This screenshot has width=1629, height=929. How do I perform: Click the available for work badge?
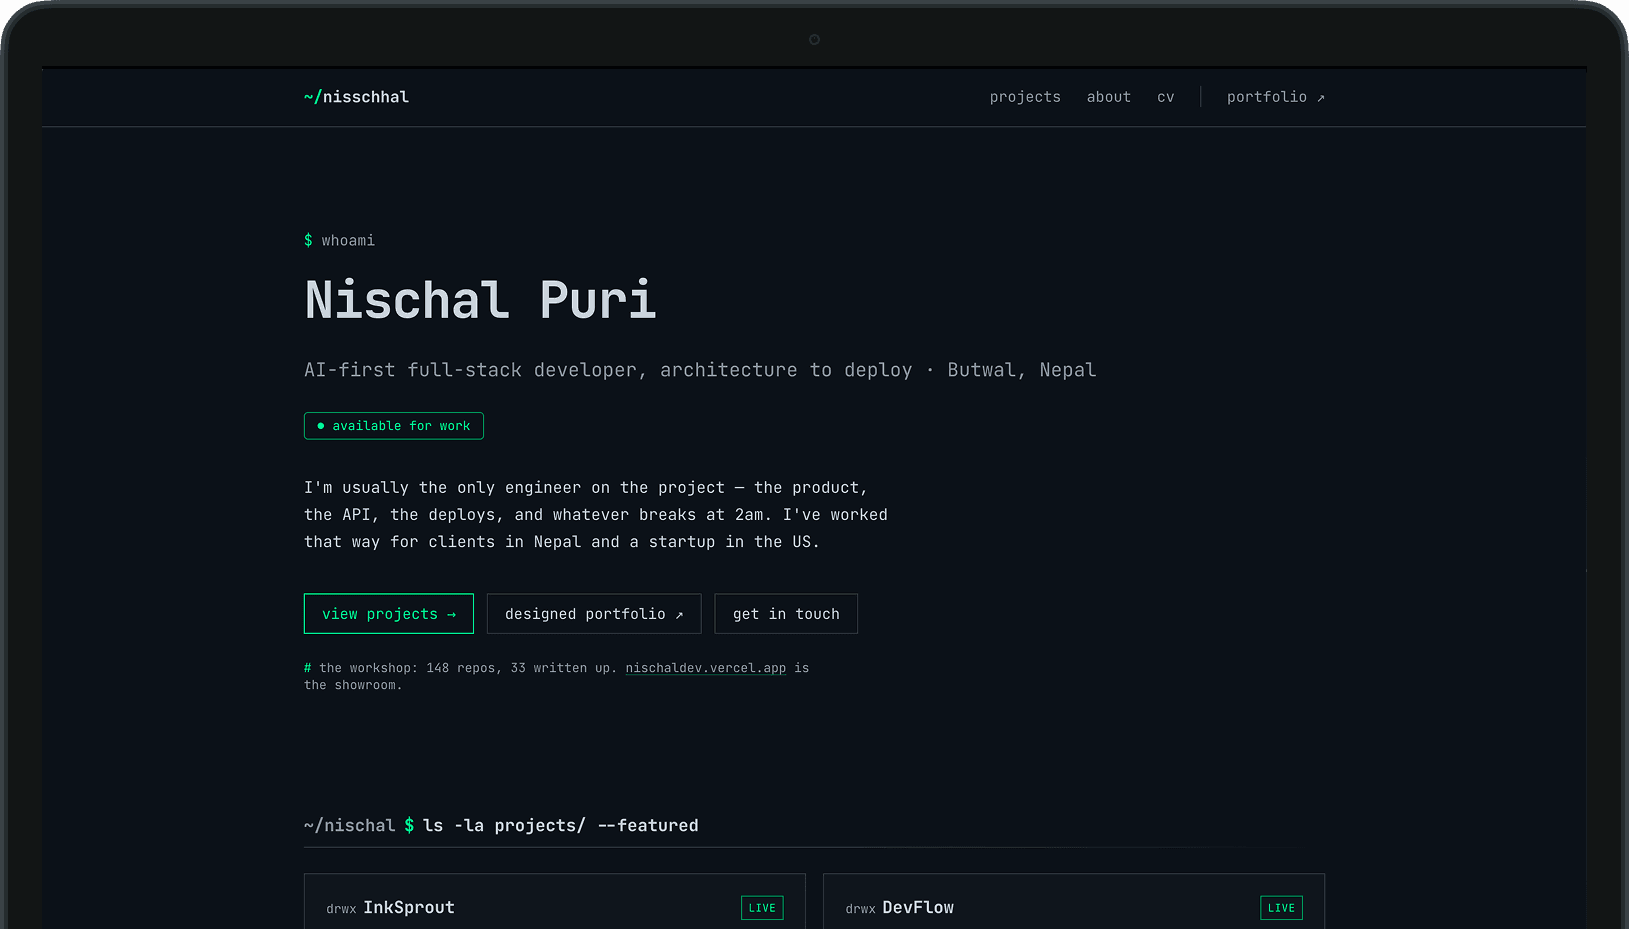pyautogui.click(x=394, y=426)
